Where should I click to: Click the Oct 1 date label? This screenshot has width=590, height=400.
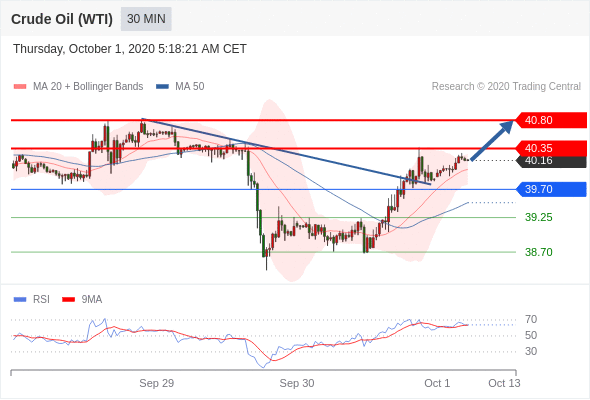pos(437,383)
